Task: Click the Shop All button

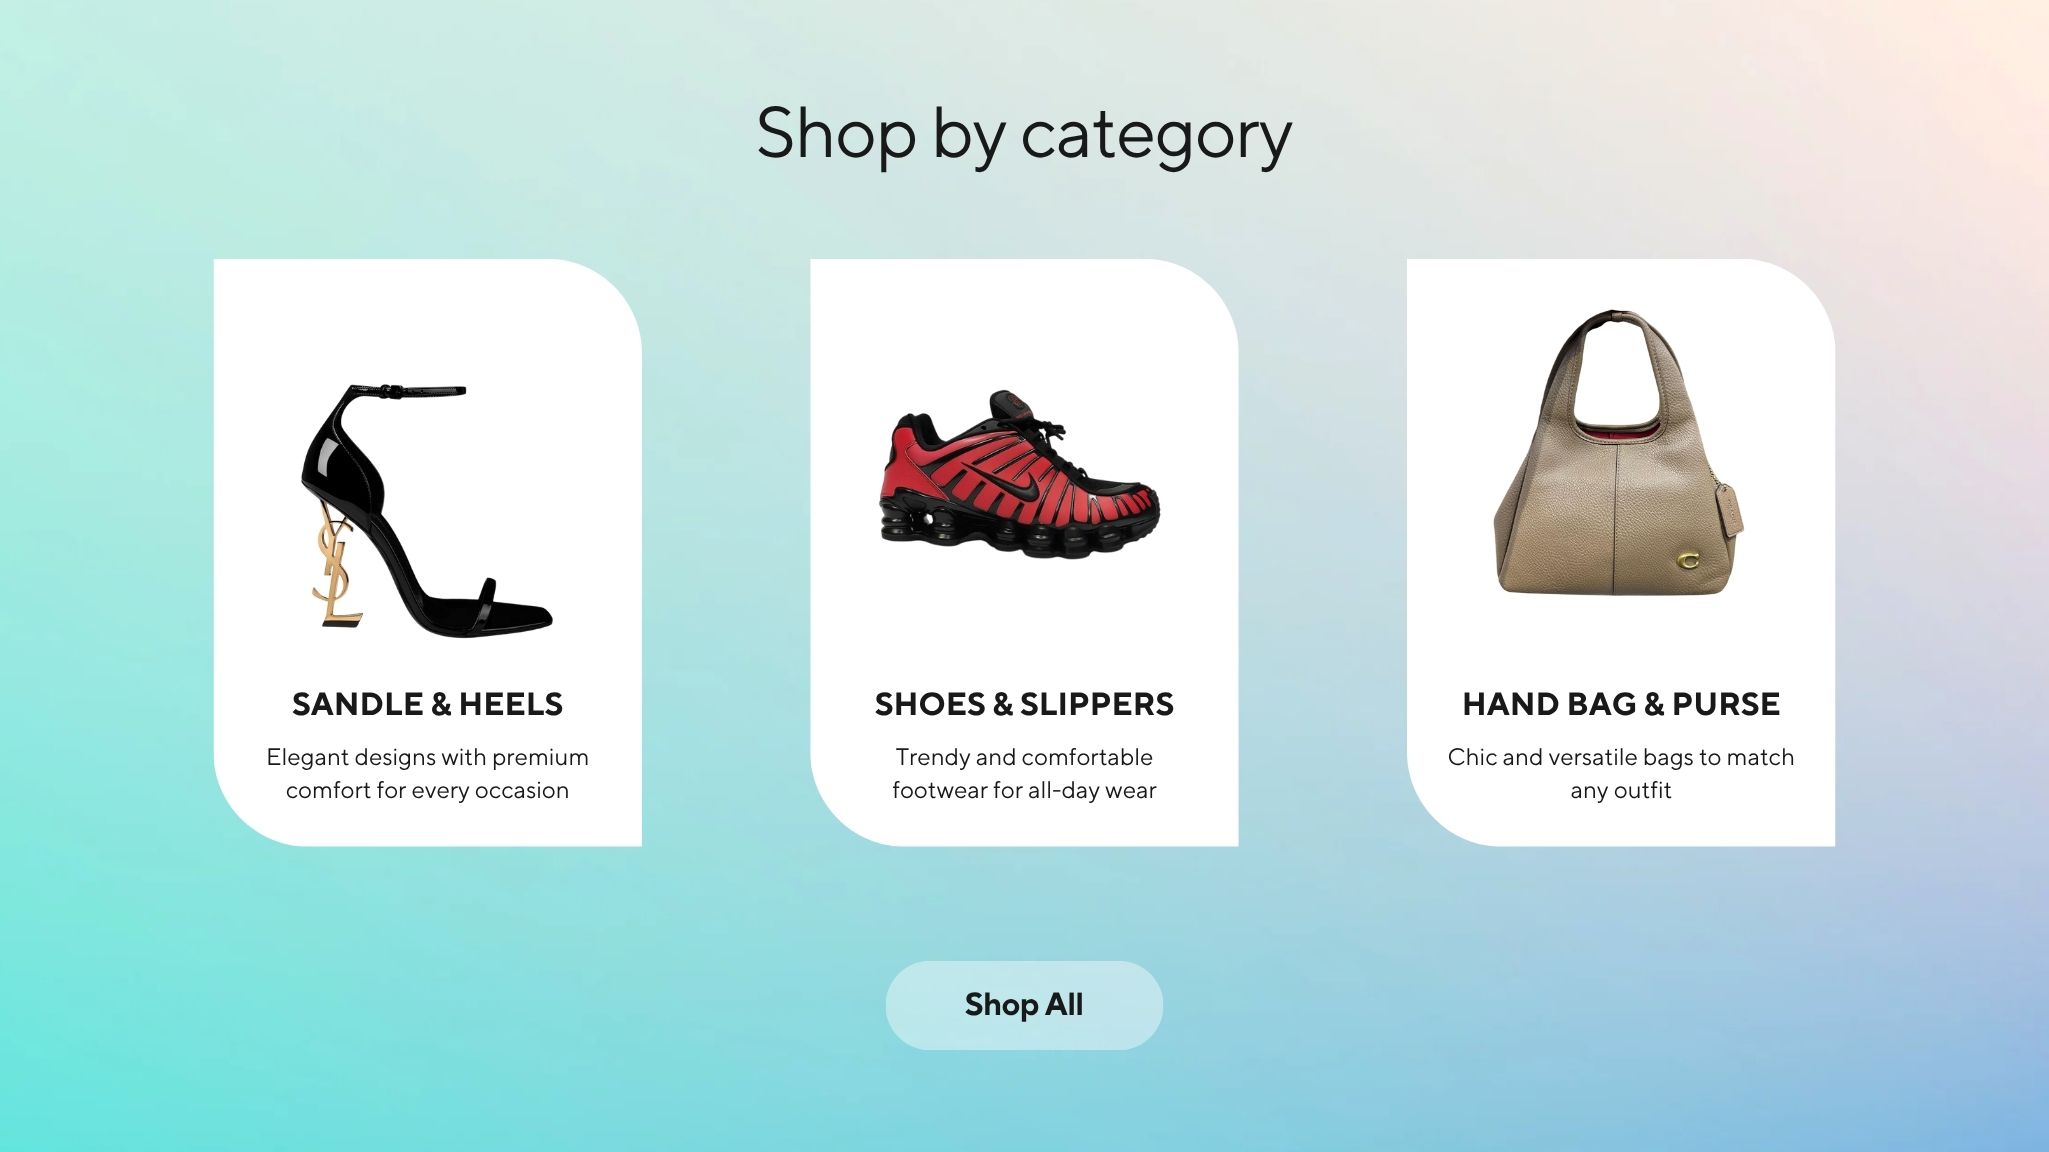Action: pyautogui.click(x=1024, y=1005)
